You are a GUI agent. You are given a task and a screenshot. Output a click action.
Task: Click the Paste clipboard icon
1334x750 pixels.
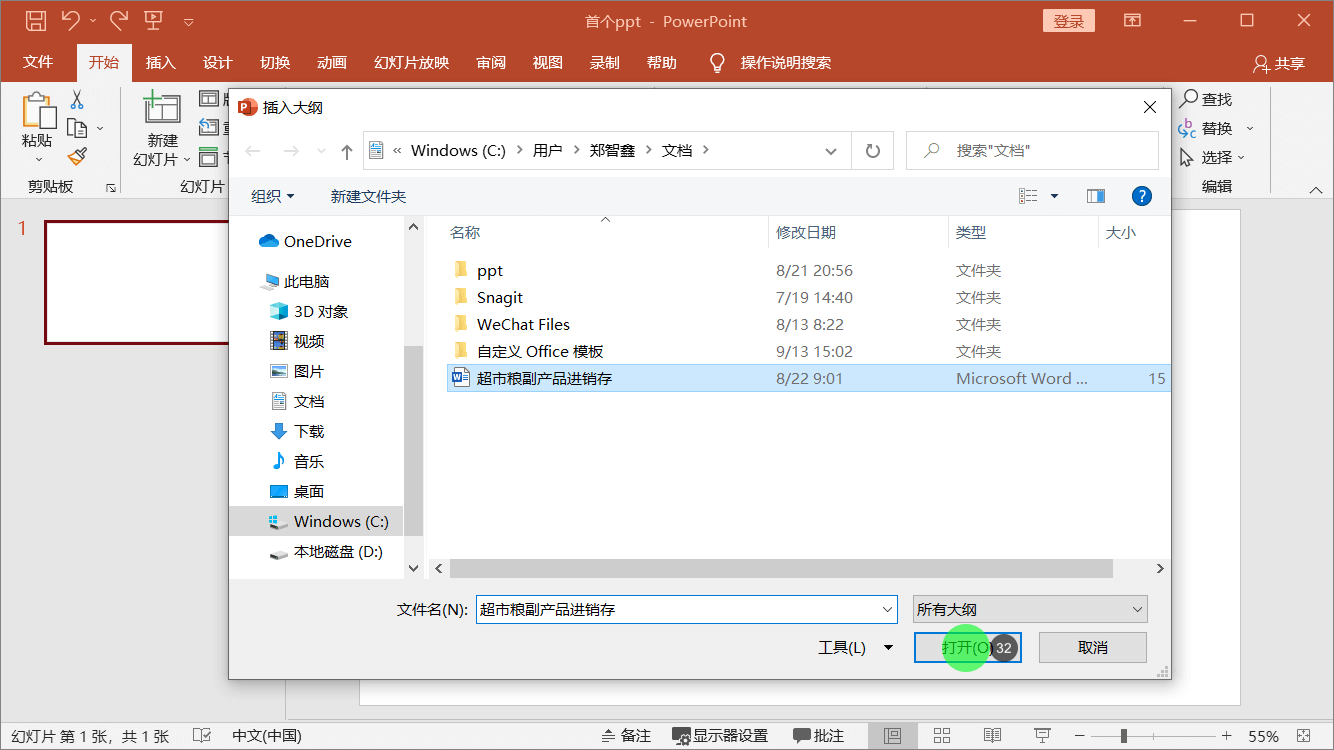(x=38, y=111)
